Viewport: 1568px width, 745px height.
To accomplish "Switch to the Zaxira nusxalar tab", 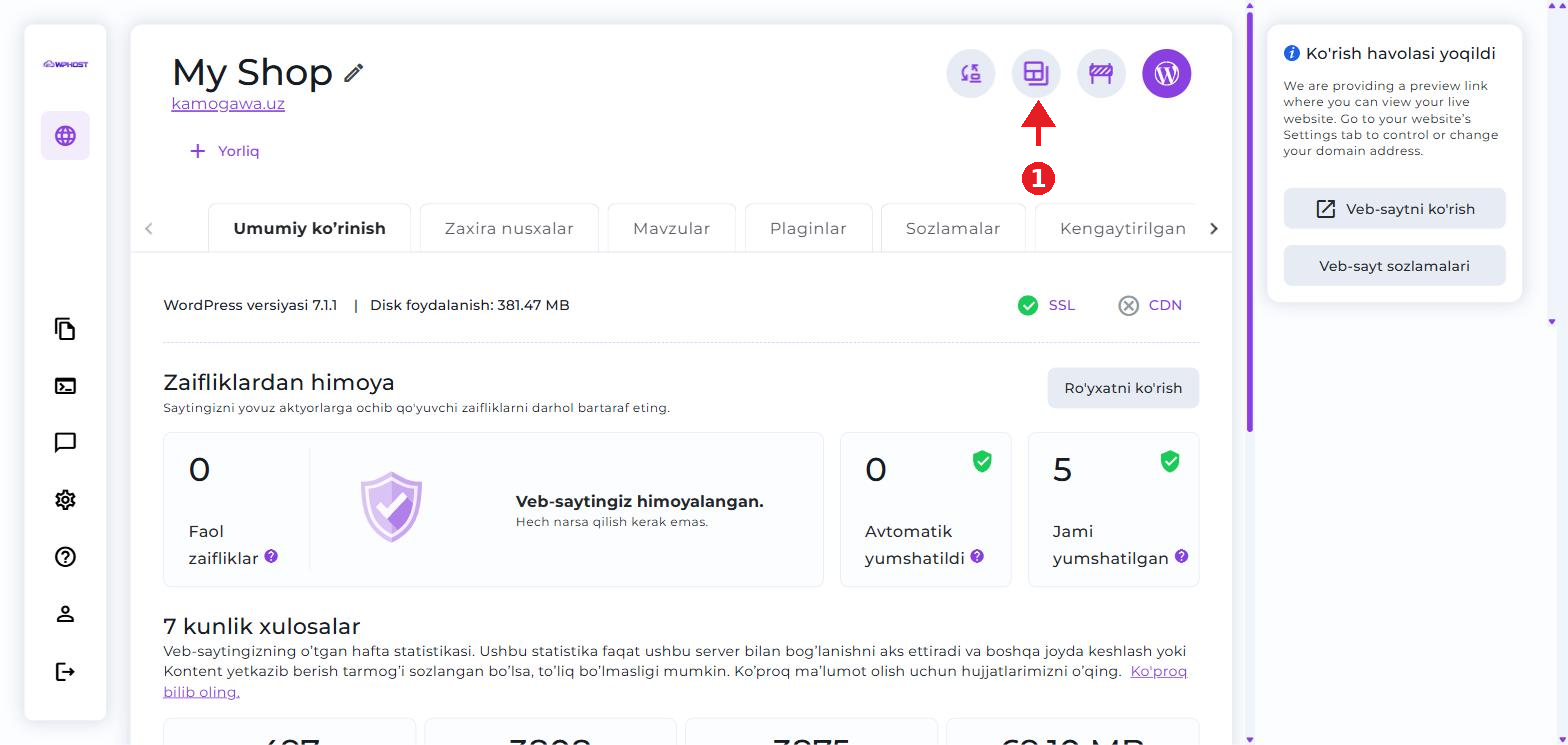I will click(509, 228).
